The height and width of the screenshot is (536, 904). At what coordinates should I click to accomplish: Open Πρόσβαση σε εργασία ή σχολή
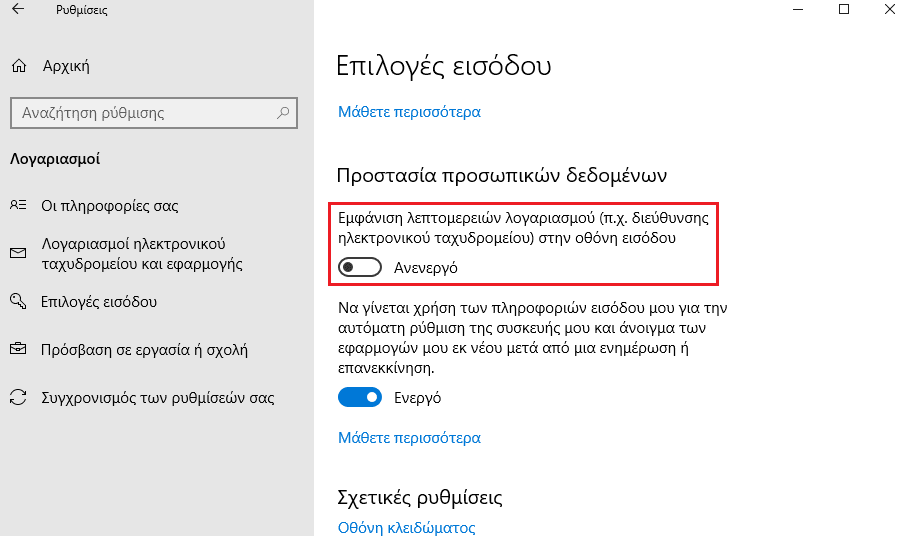144,350
